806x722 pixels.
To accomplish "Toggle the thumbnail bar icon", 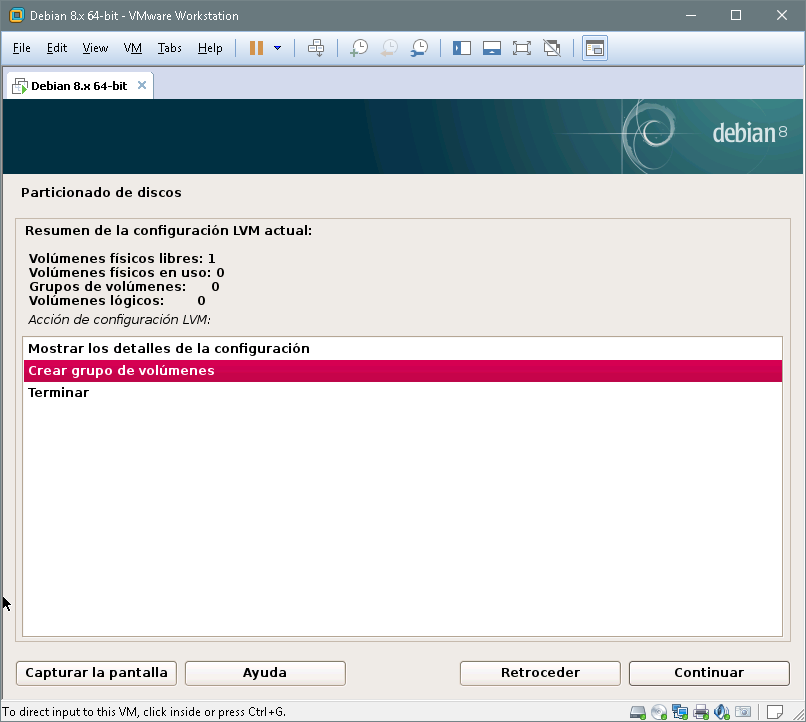I will pyautogui.click(x=491, y=48).
